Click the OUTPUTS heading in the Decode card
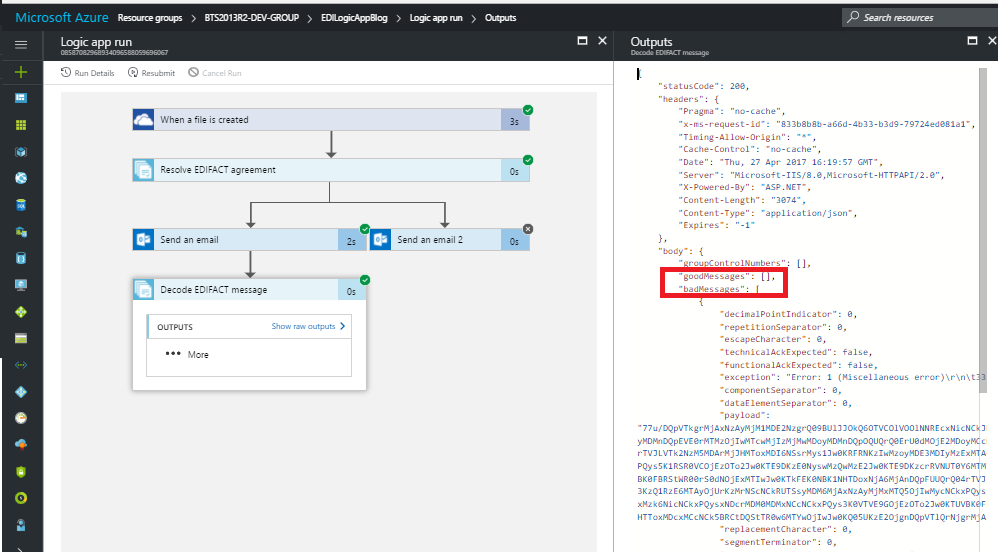 click(175, 327)
